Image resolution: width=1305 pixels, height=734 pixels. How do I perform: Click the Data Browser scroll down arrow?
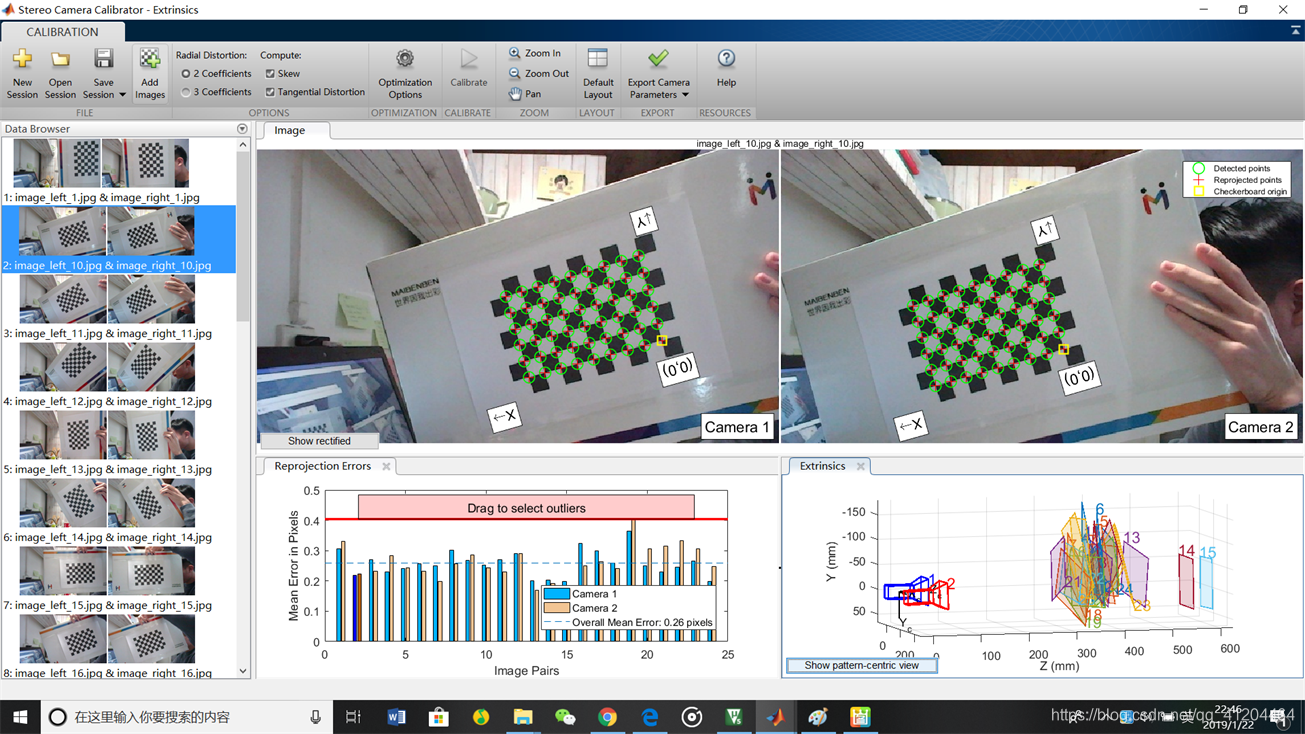[243, 671]
